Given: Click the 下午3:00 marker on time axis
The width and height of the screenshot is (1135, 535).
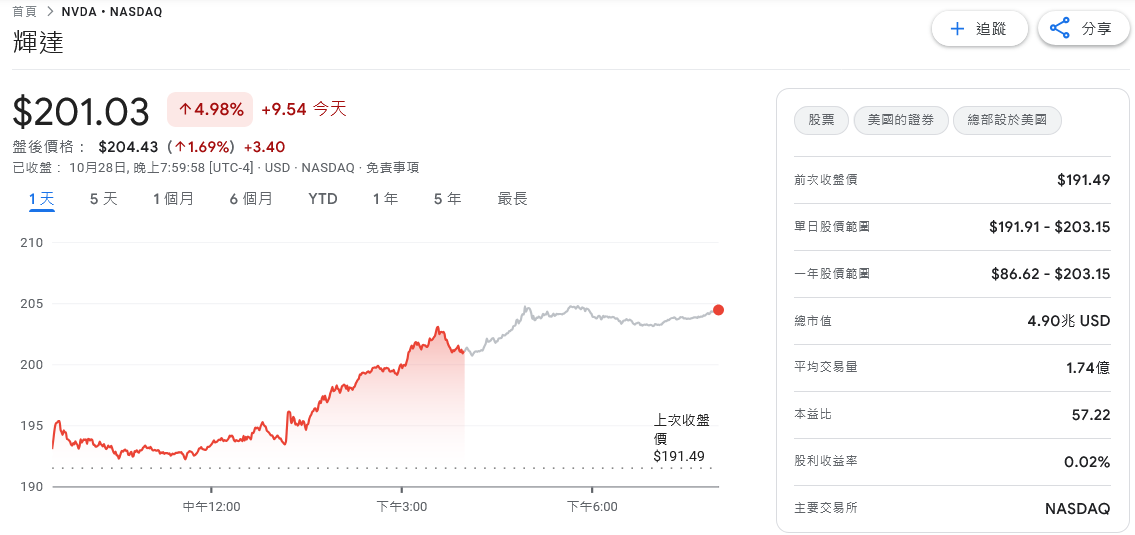Looking at the screenshot, I should (402, 507).
